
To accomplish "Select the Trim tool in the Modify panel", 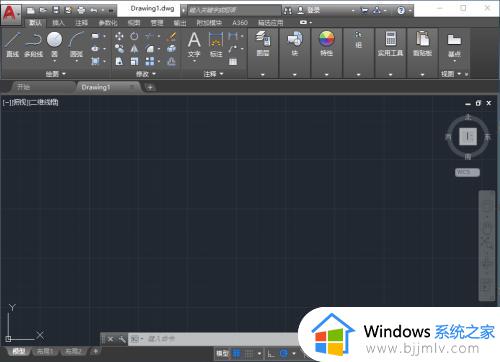I will pos(150,36).
